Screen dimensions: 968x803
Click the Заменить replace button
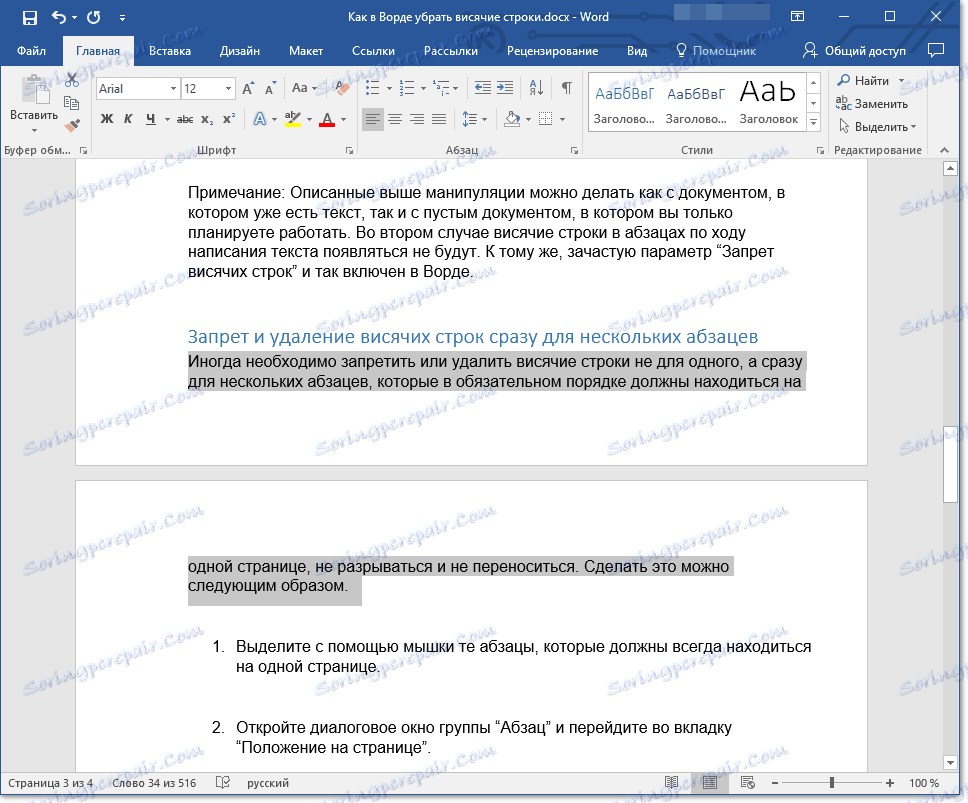point(873,103)
